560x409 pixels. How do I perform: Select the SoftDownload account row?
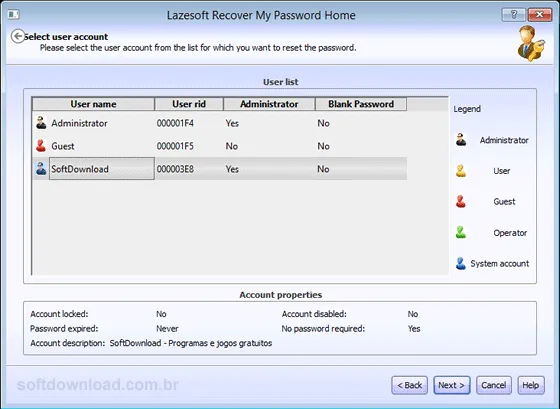(x=219, y=169)
